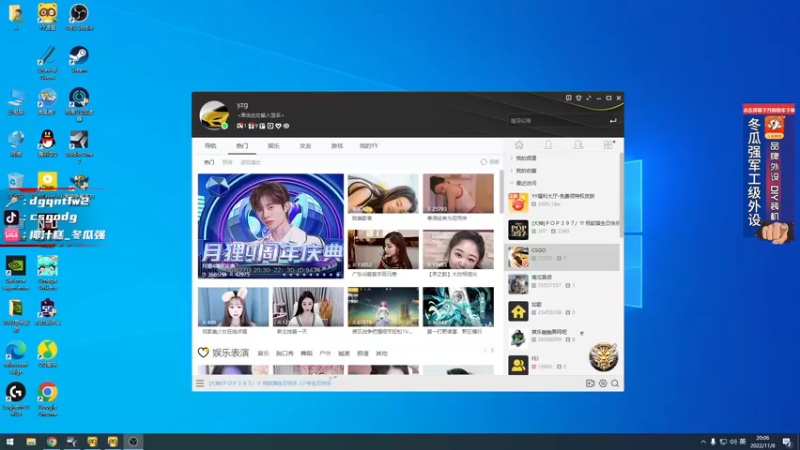This screenshot has height=450, width=800.
Task: Switch to the 导航 tab
Action: [211, 146]
